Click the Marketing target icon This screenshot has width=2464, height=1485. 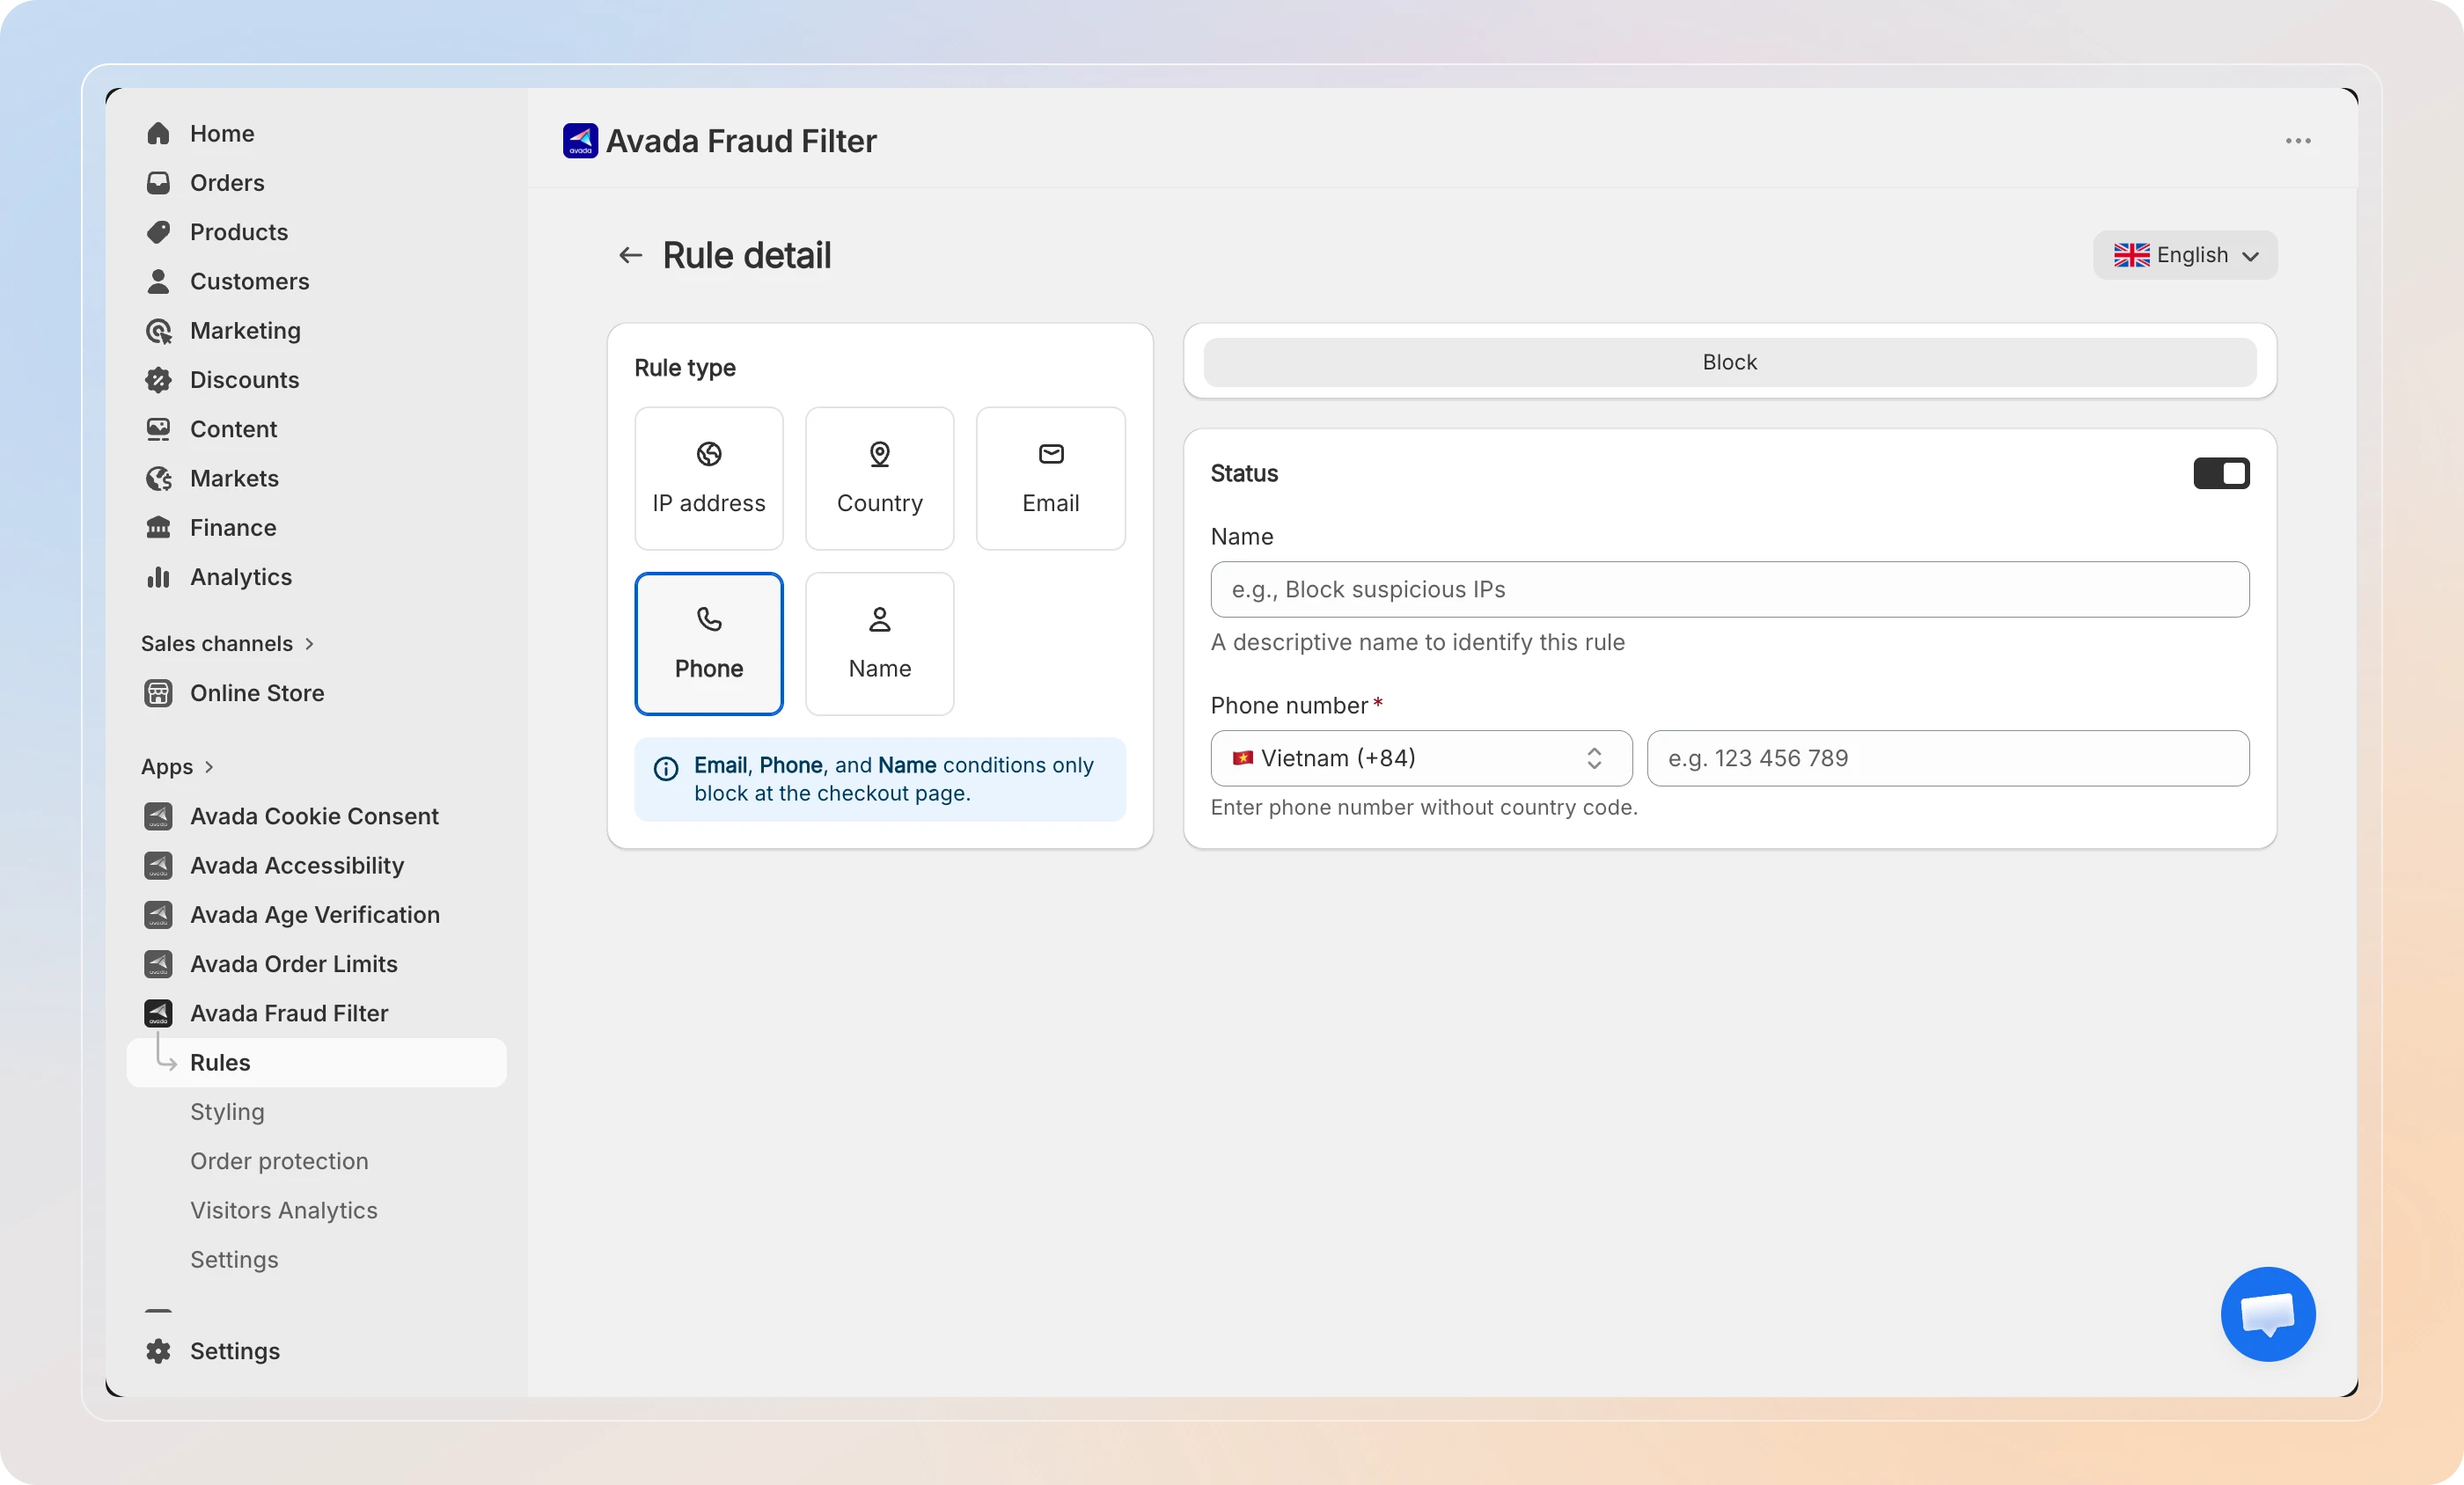[x=158, y=331]
